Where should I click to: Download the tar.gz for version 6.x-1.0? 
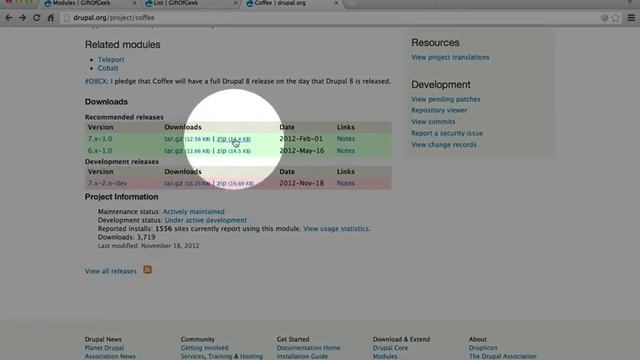click(x=187, y=151)
